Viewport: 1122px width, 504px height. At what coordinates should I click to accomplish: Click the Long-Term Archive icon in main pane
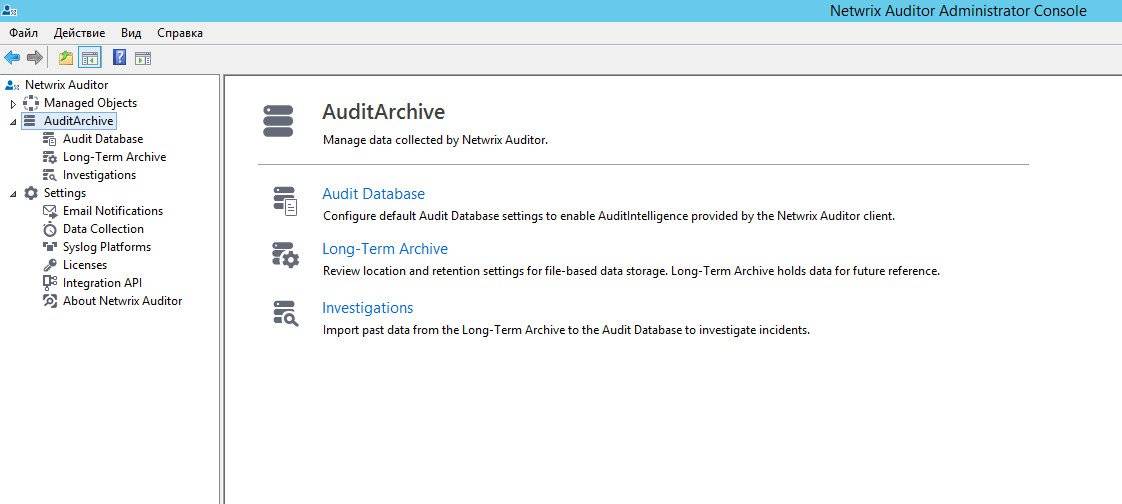(286, 255)
